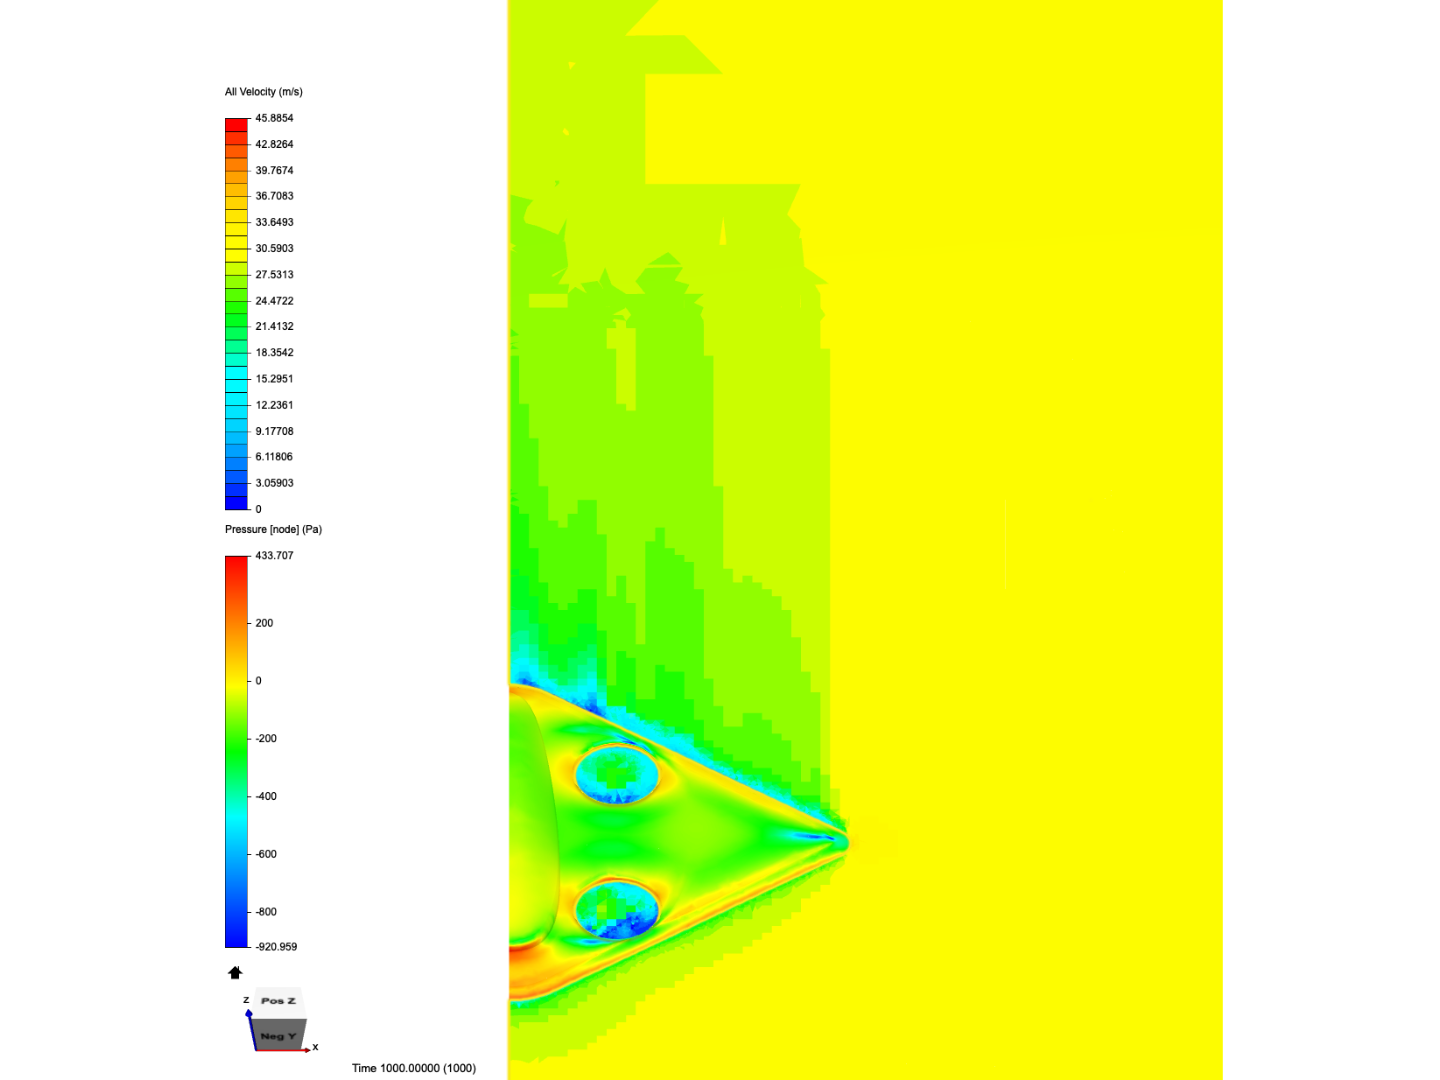Screen dimensions: 1440x1080
Task: Click the home view arrow icon
Action: pos(235,972)
